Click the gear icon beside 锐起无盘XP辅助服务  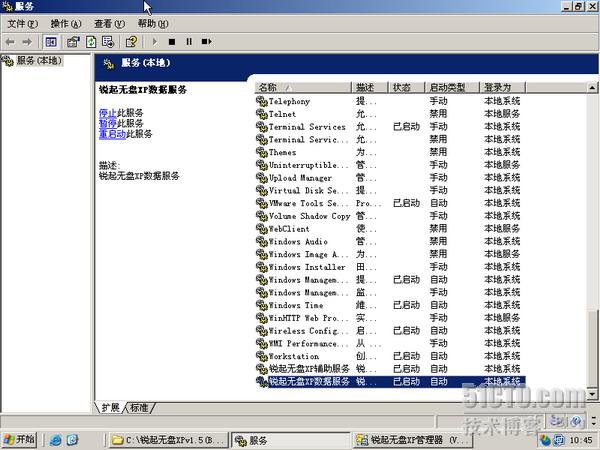pos(262,369)
